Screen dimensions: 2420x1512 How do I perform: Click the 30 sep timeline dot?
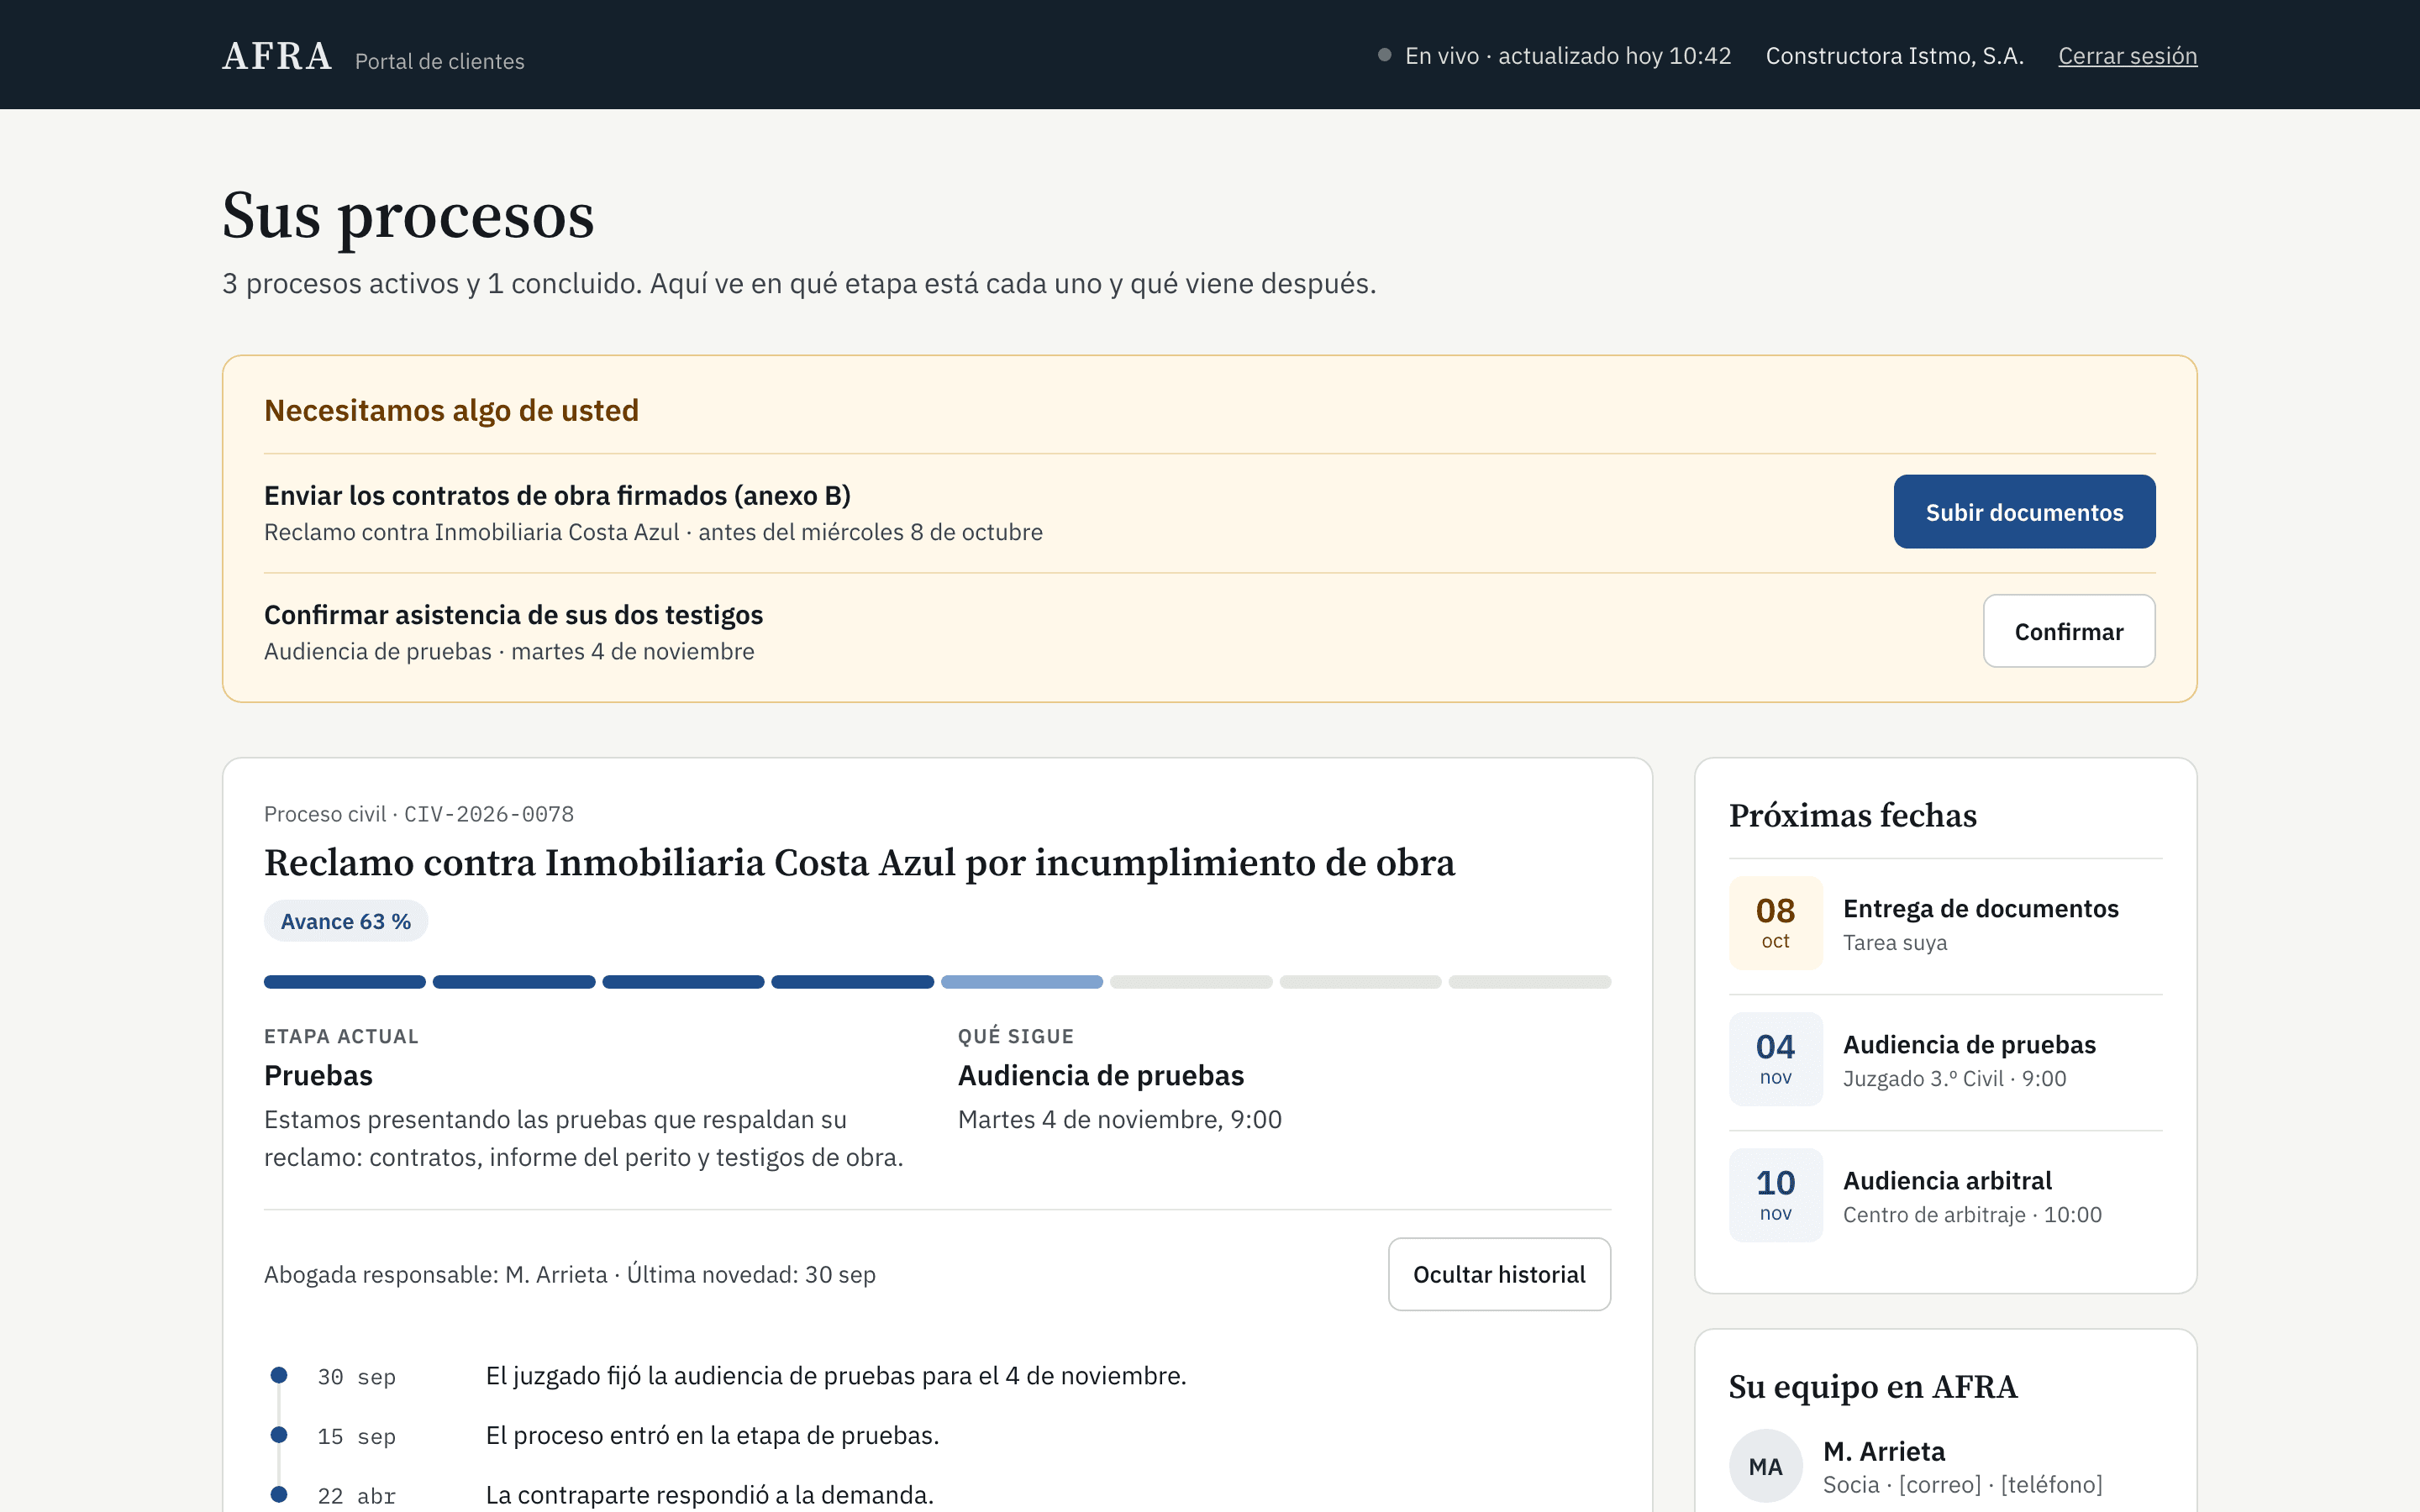point(279,1375)
